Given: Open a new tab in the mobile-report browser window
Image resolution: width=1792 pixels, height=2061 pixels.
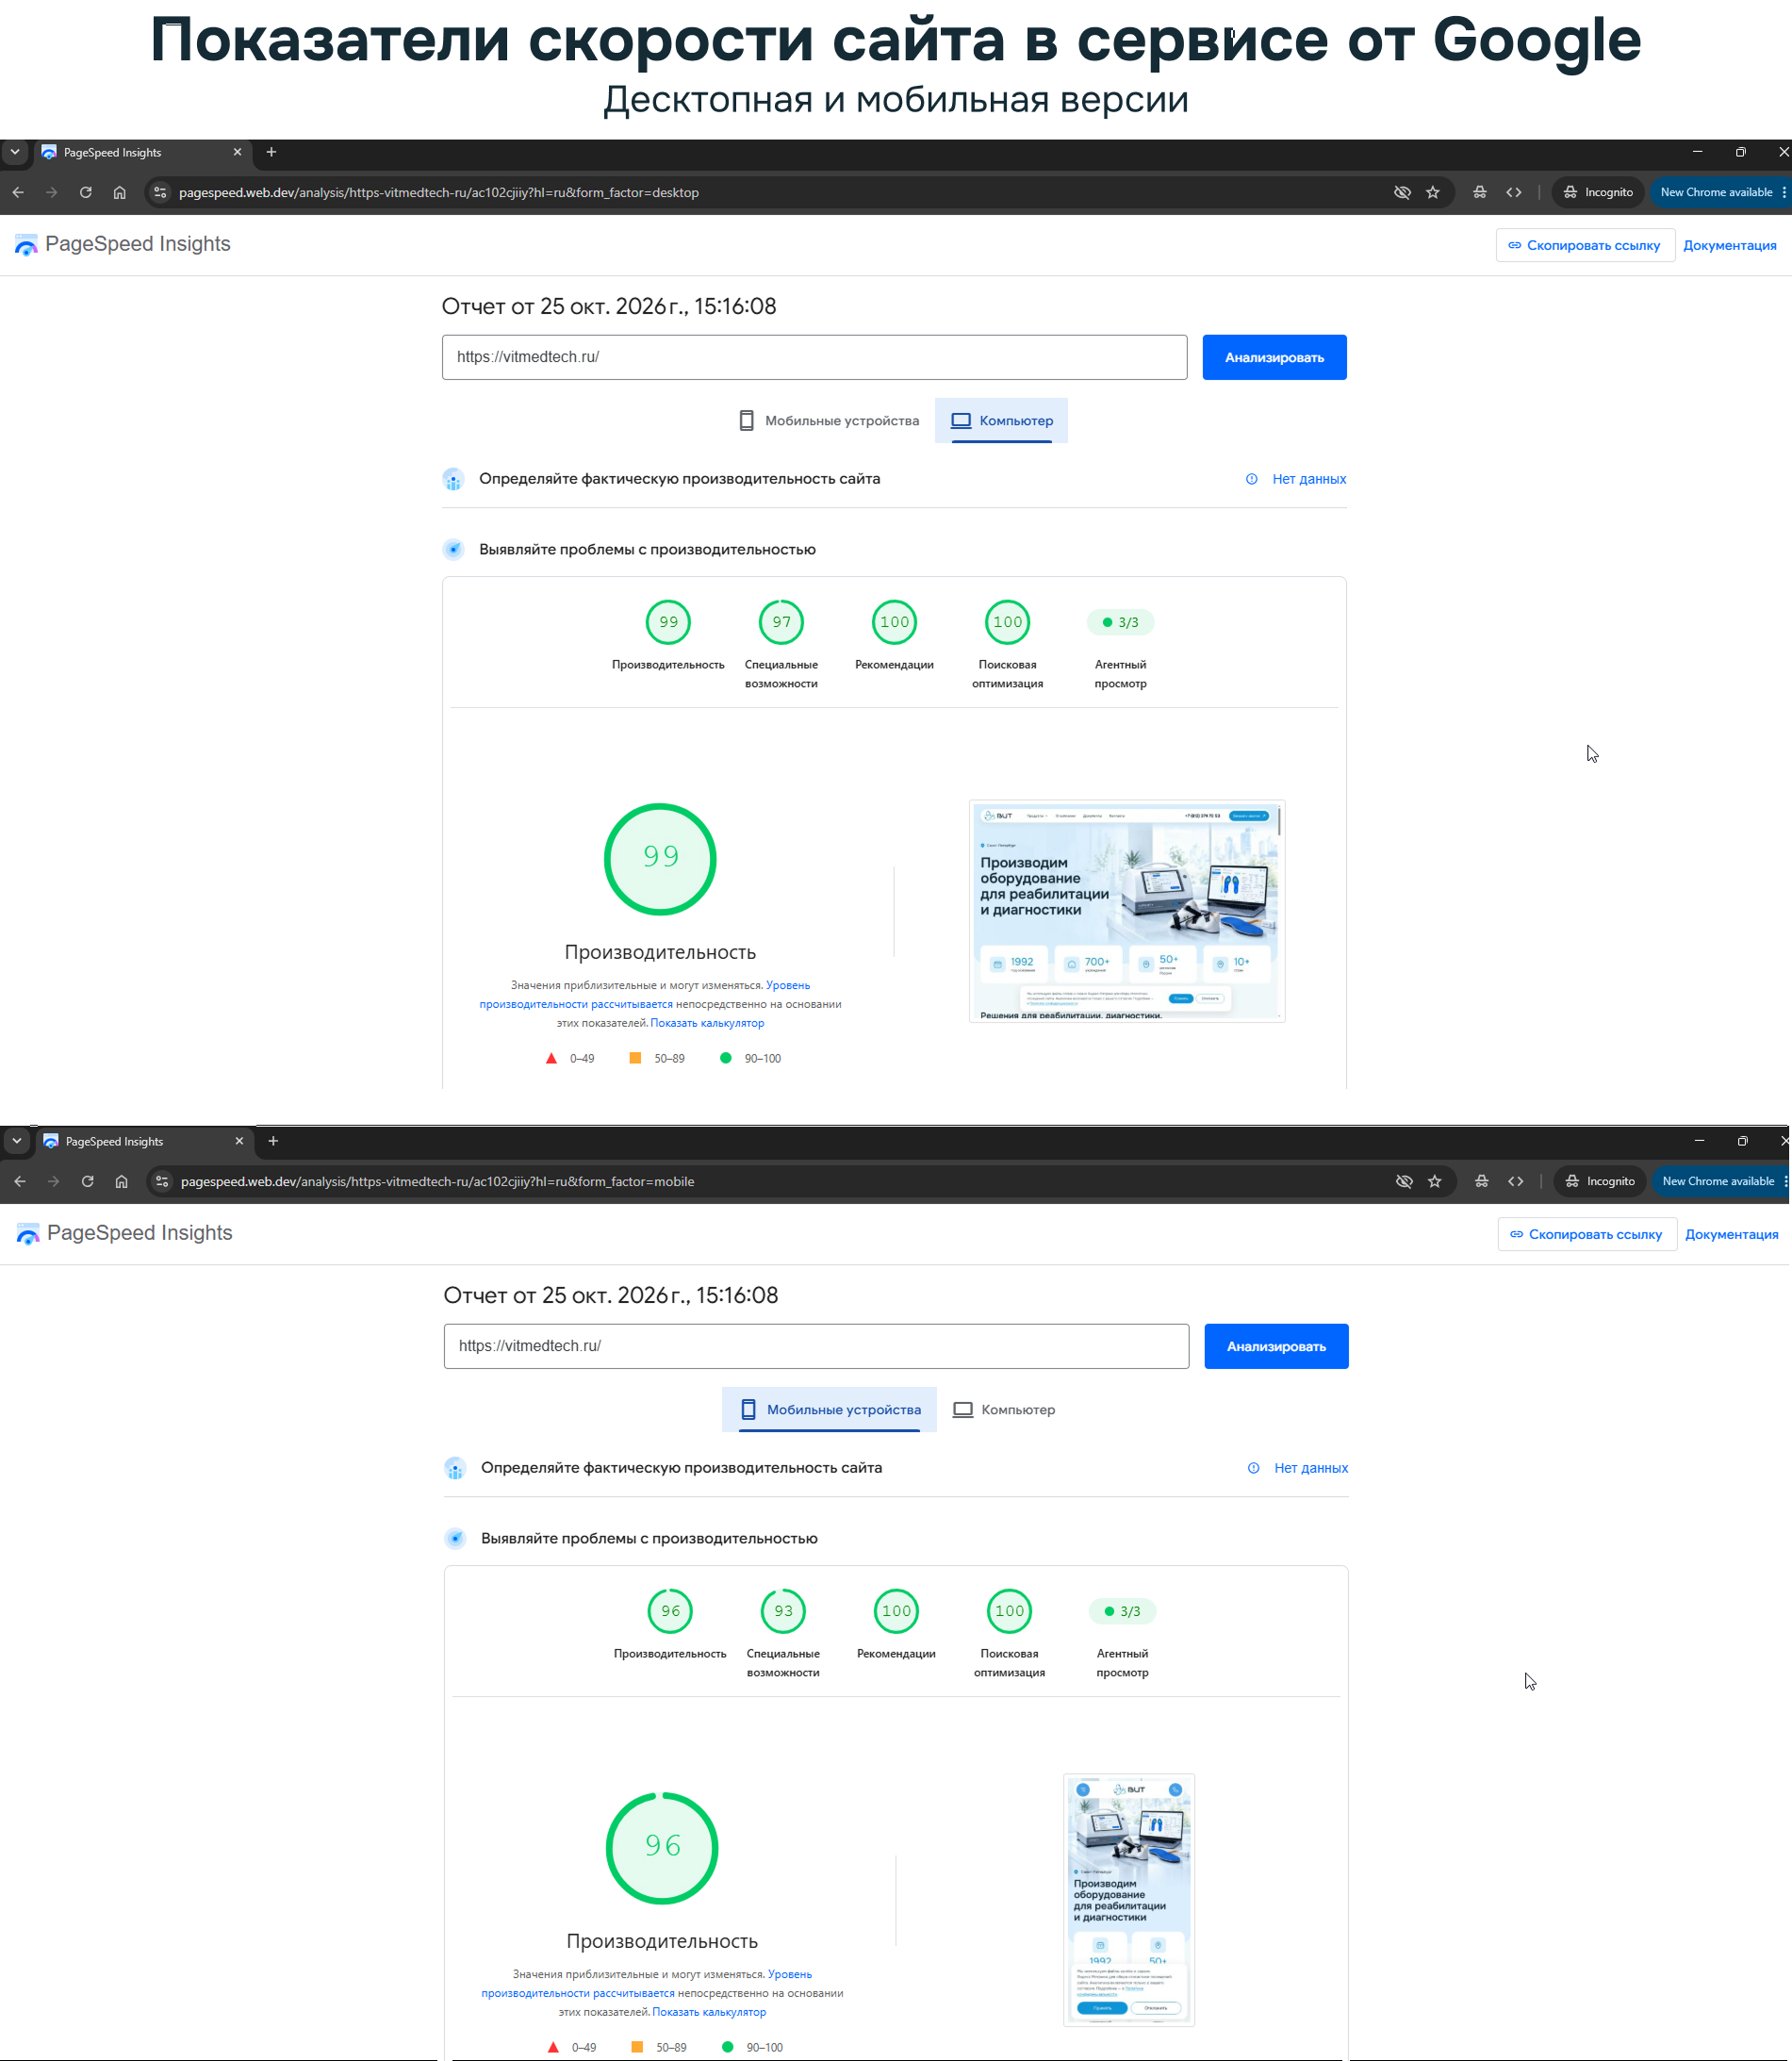Looking at the screenshot, I should [273, 1141].
